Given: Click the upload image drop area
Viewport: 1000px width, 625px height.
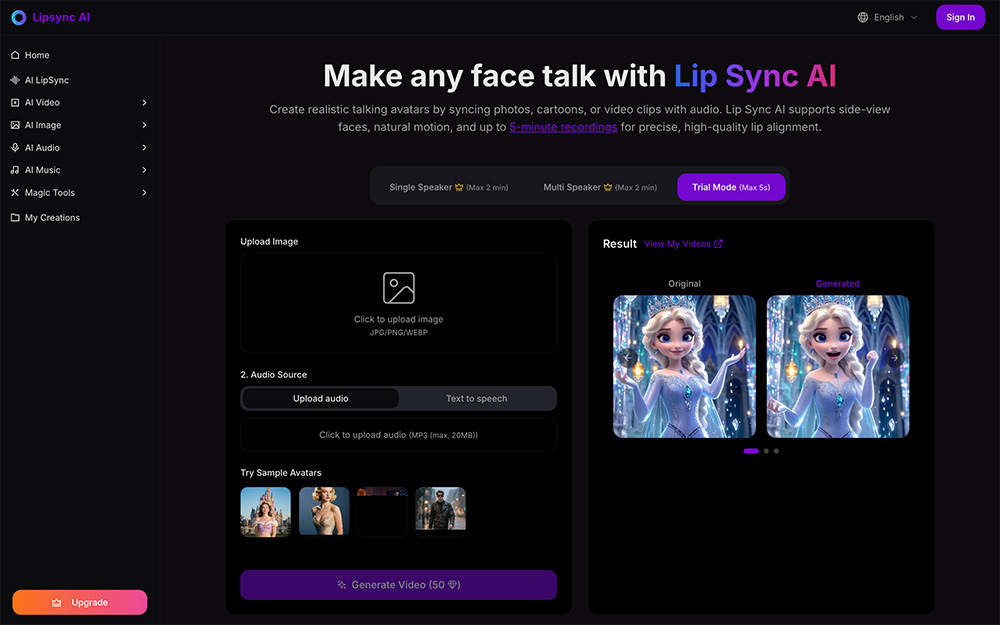Looking at the screenshot, I should click(399, 303).
